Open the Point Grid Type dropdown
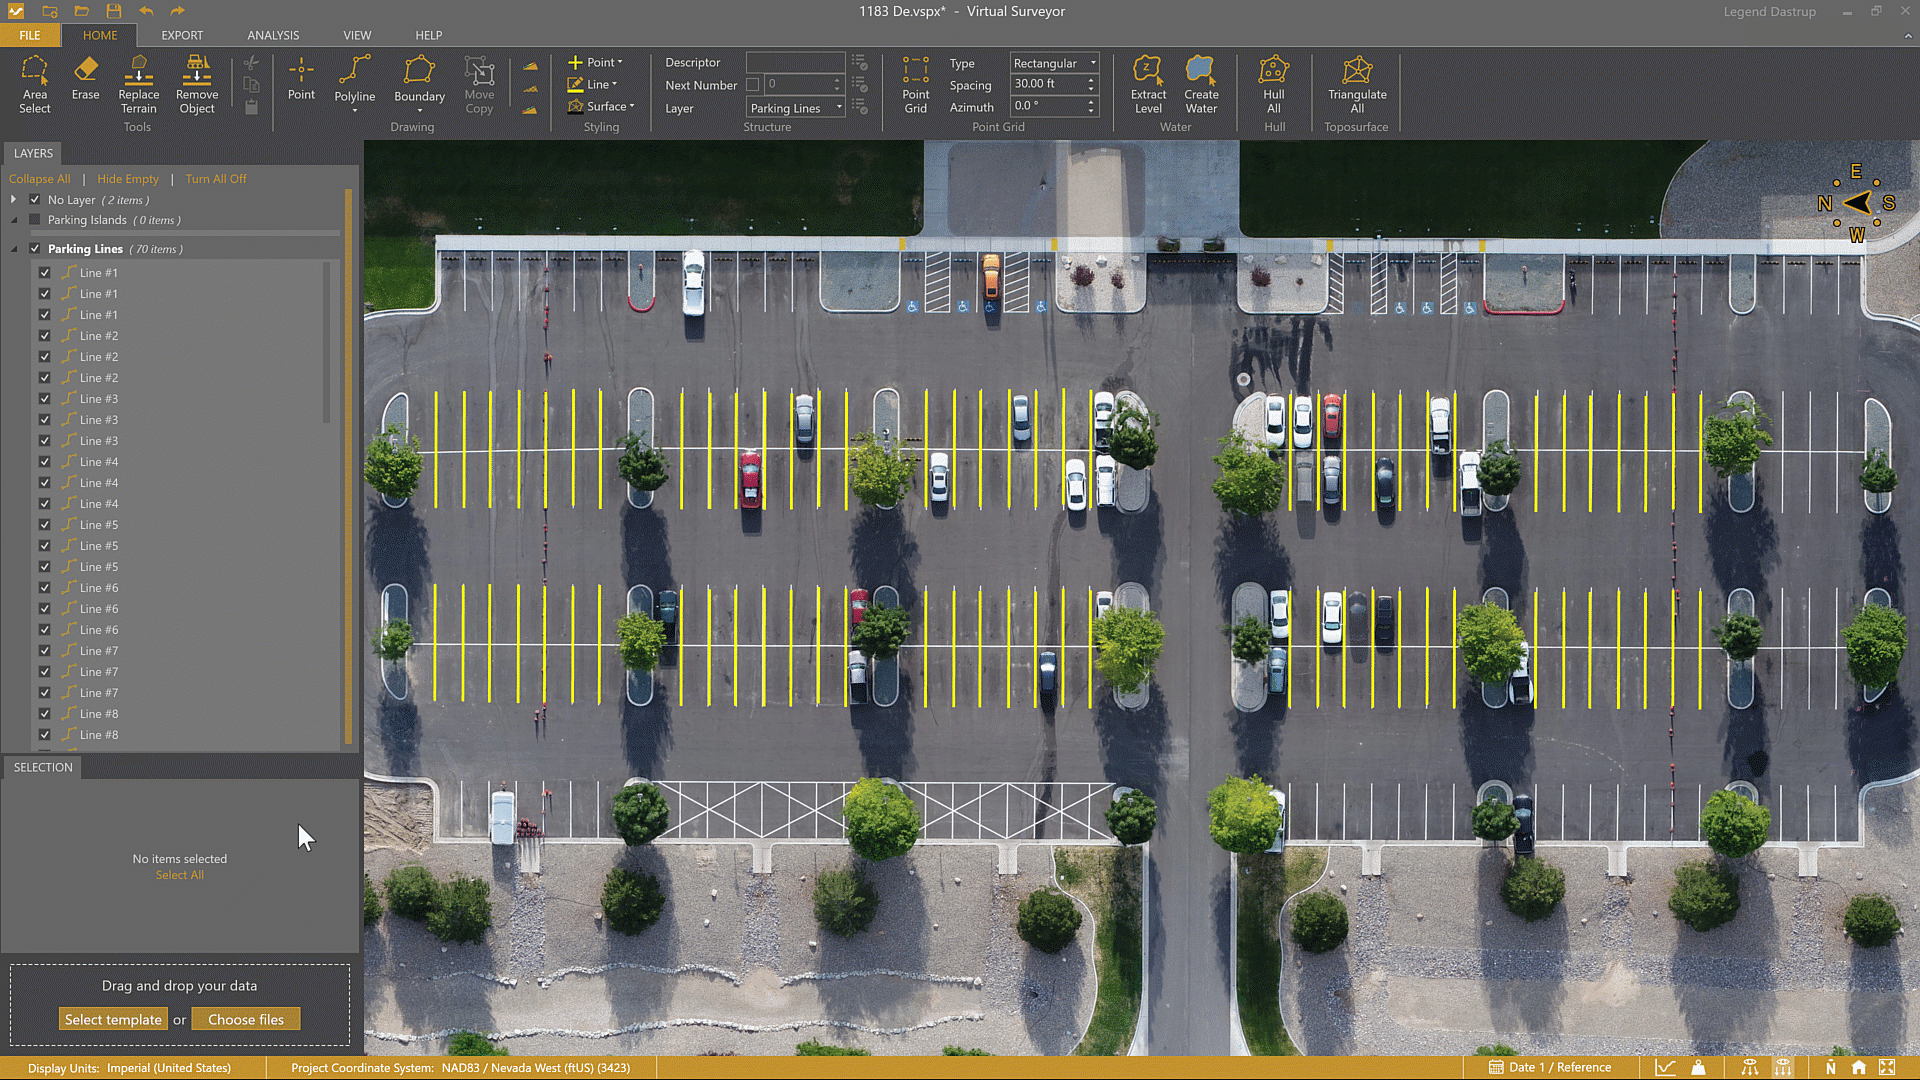 1054,63
